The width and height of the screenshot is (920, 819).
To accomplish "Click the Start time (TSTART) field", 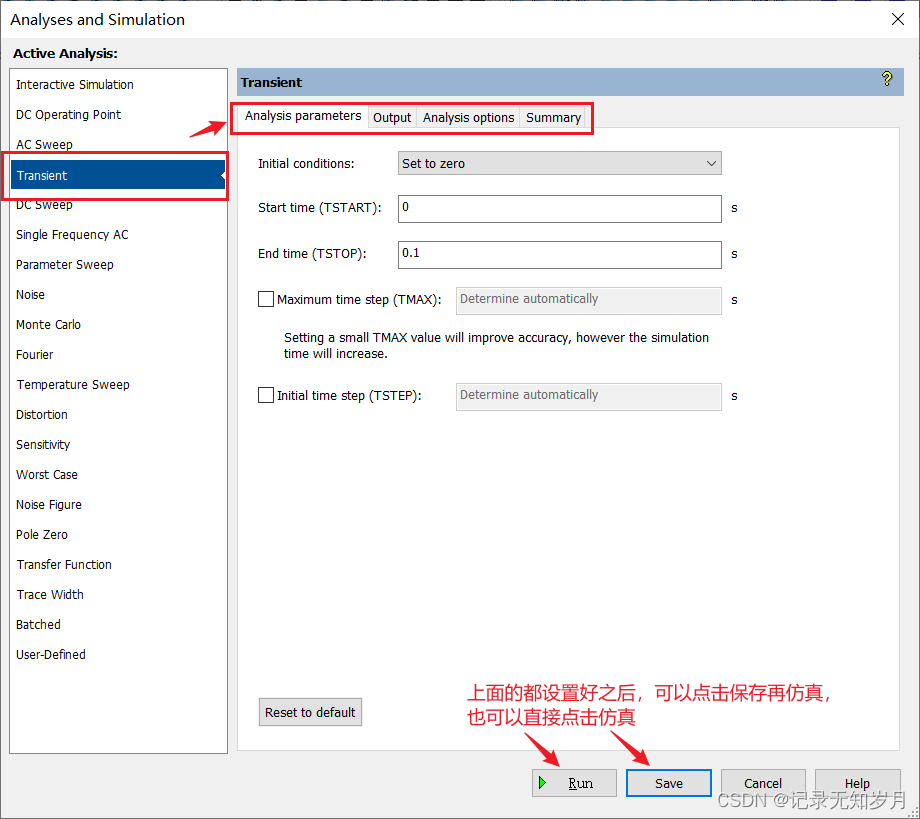I will [x=560, y=209].
